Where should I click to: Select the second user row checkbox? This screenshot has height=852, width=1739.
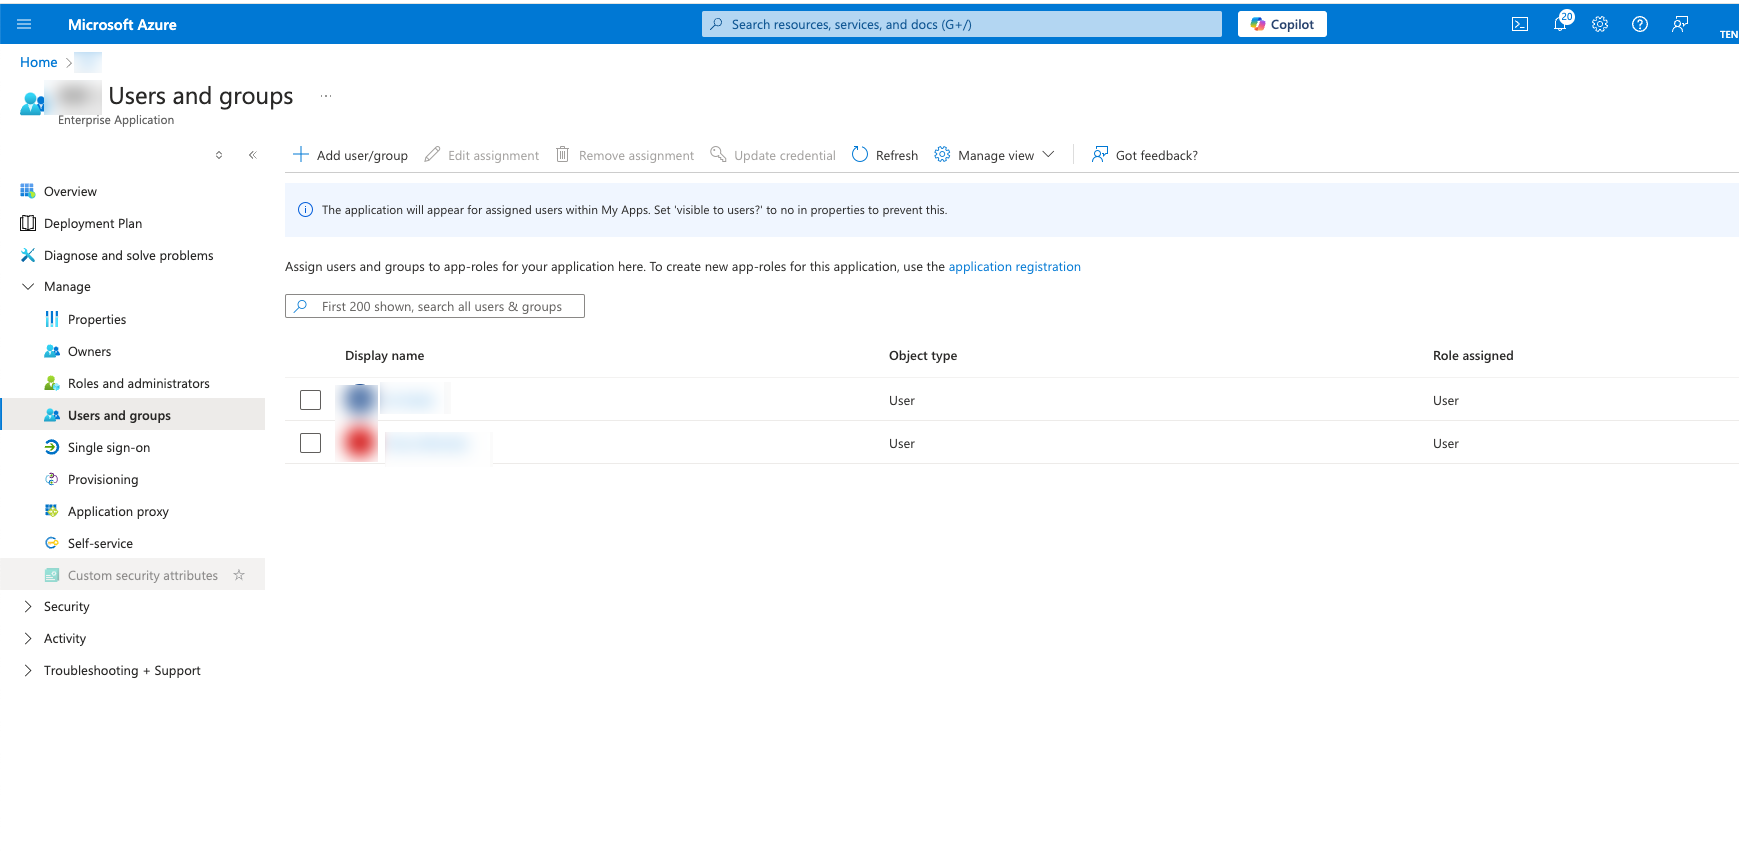(x=310, y=443)
